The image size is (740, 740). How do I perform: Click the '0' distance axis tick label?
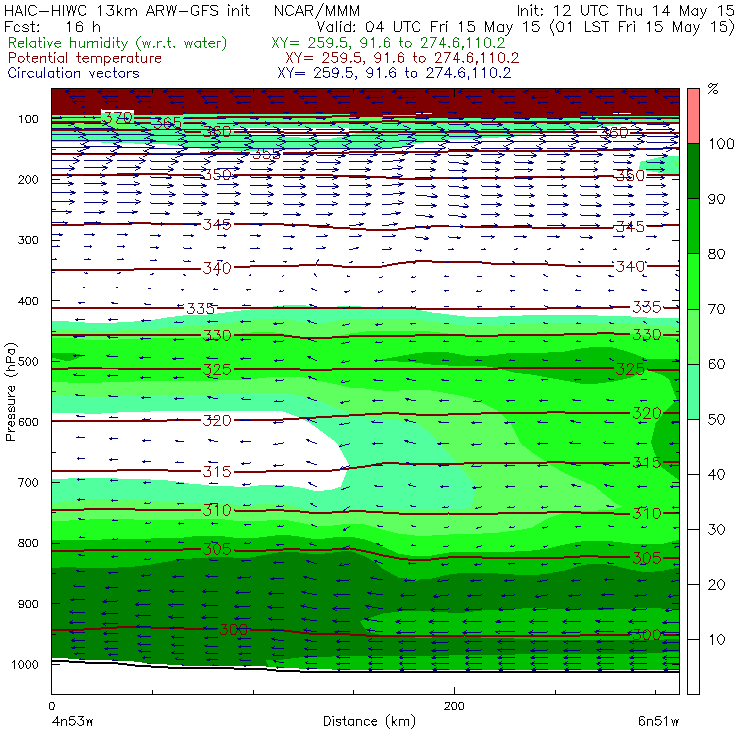tap(52, 706)
